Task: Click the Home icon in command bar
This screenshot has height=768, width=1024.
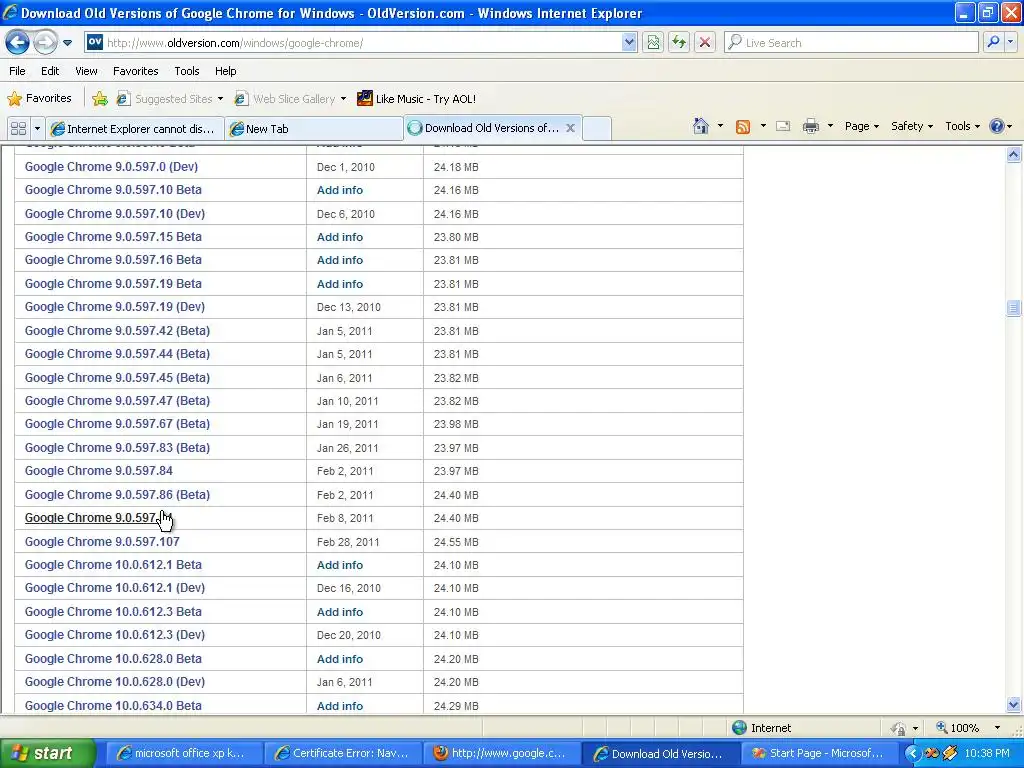Action: click(701, 126)
